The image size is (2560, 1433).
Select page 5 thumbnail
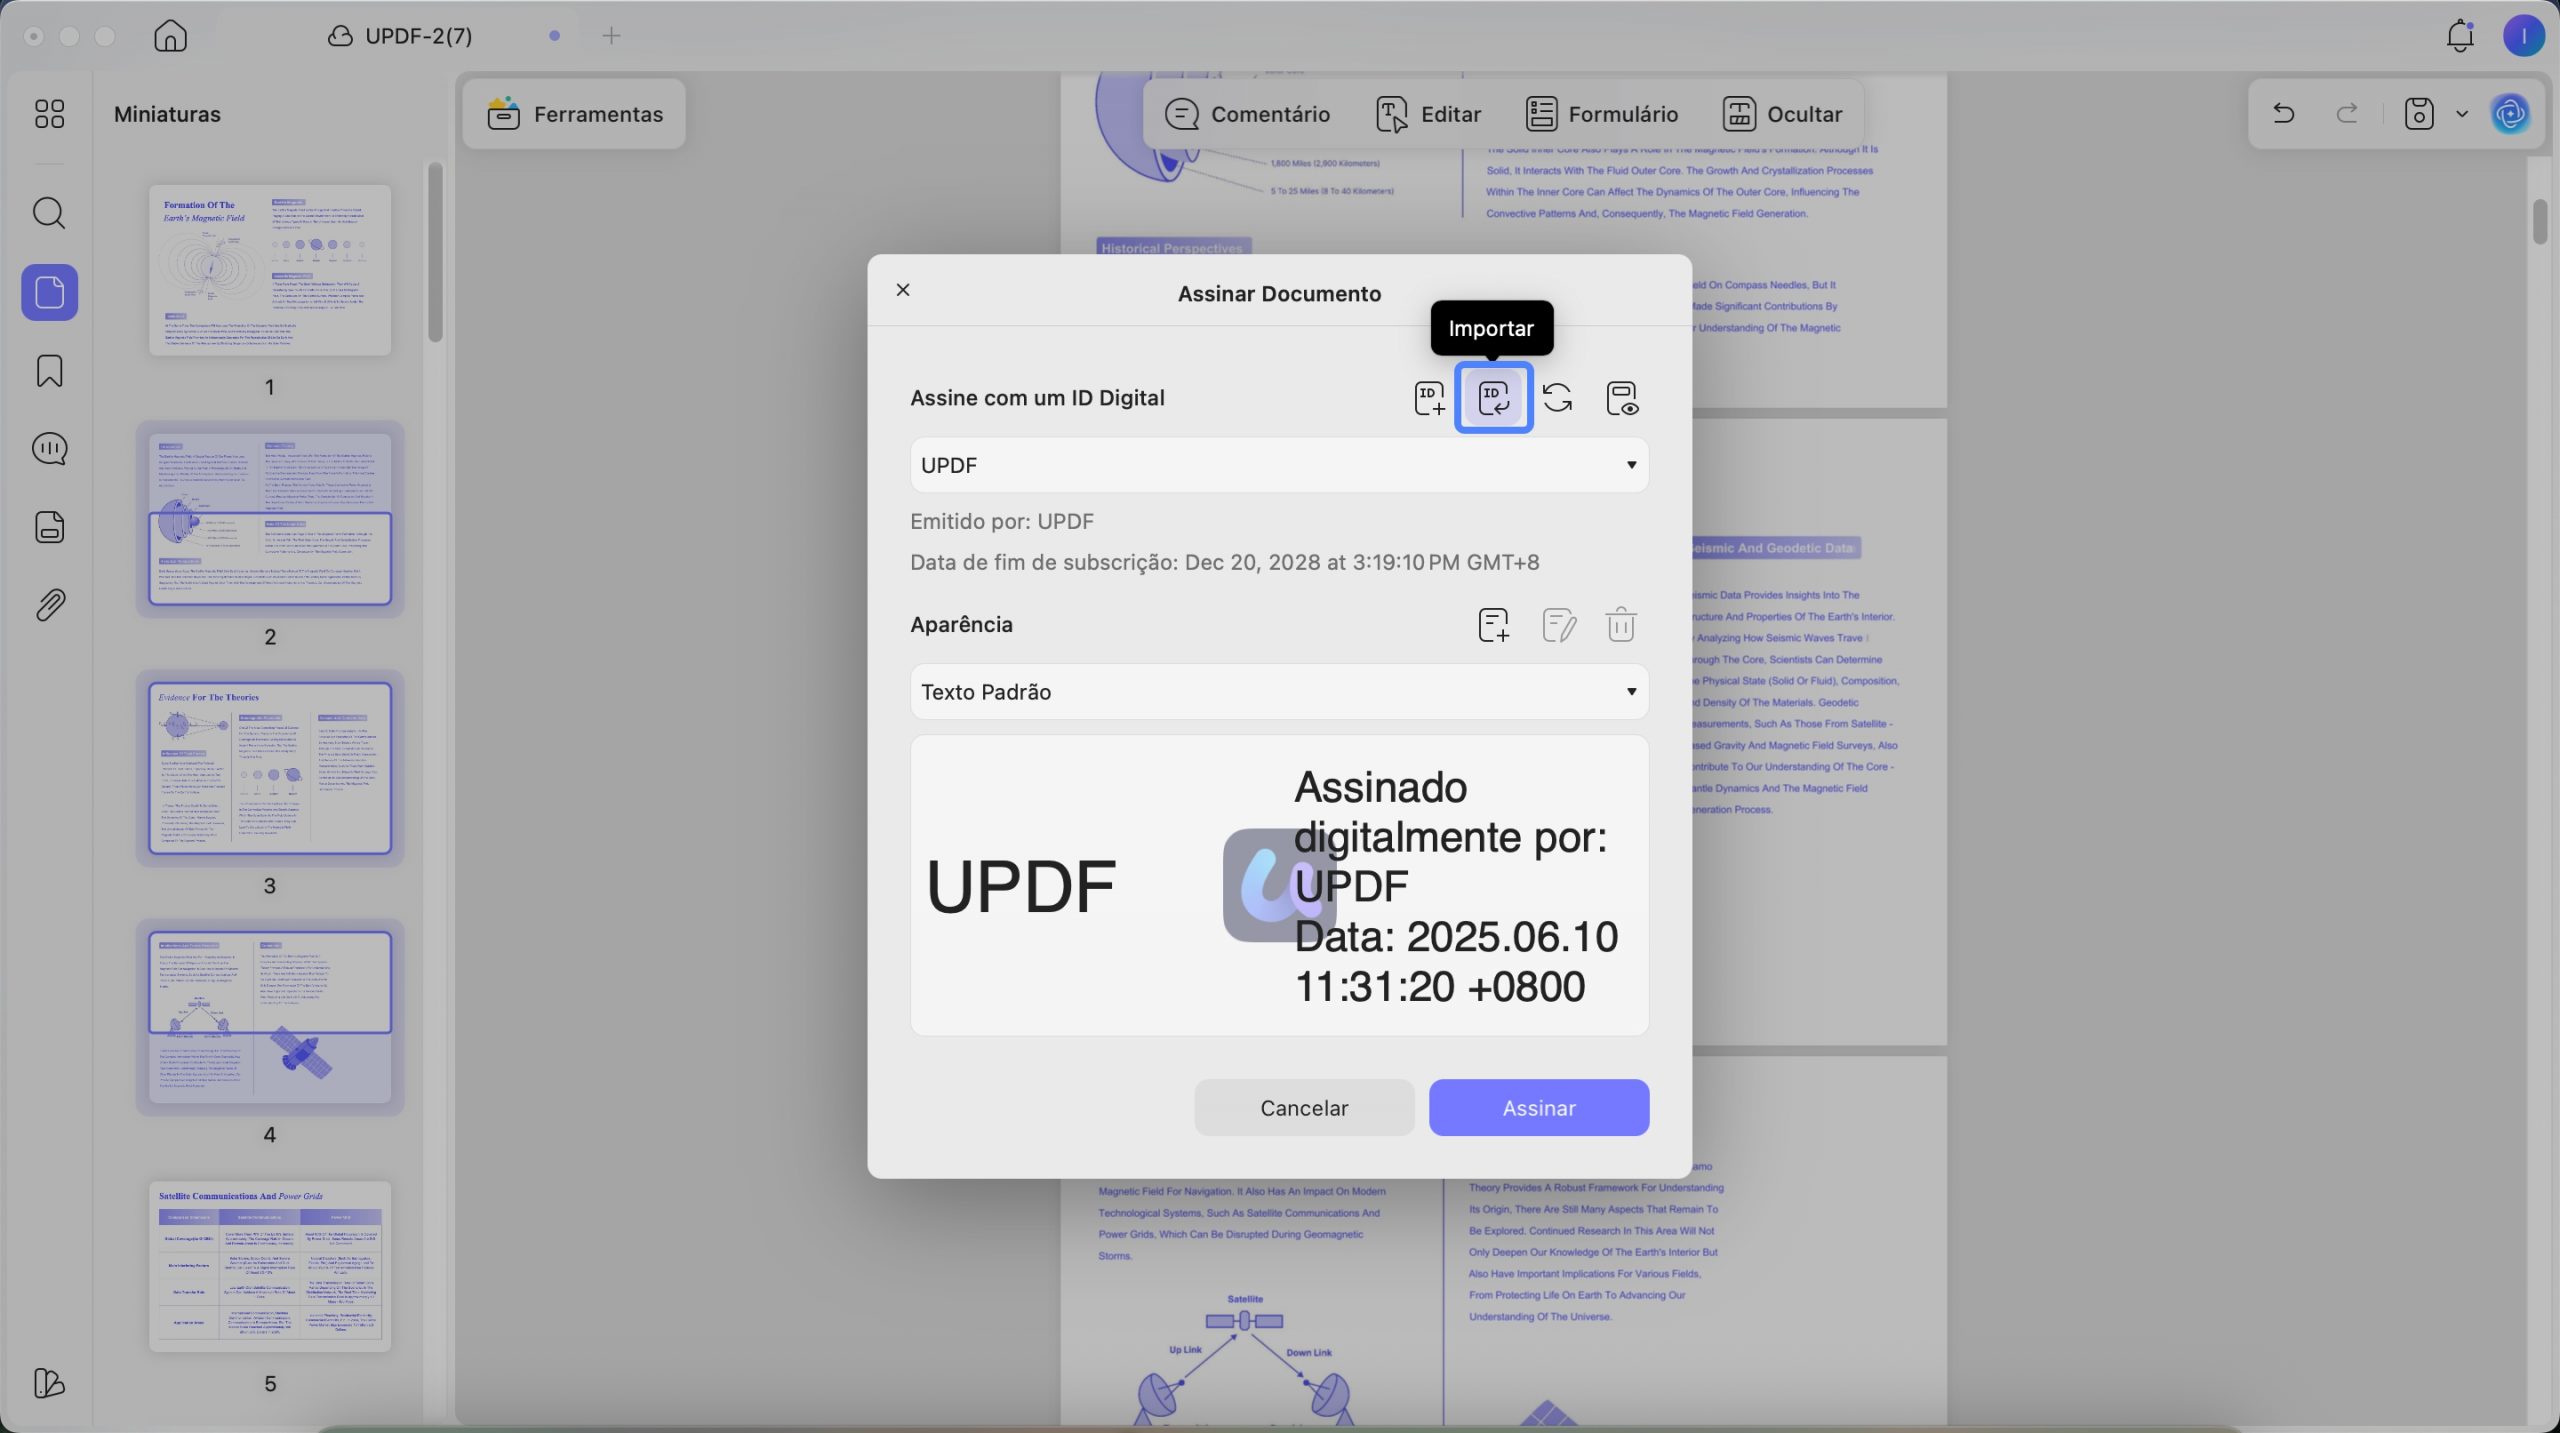(270, 1266)
